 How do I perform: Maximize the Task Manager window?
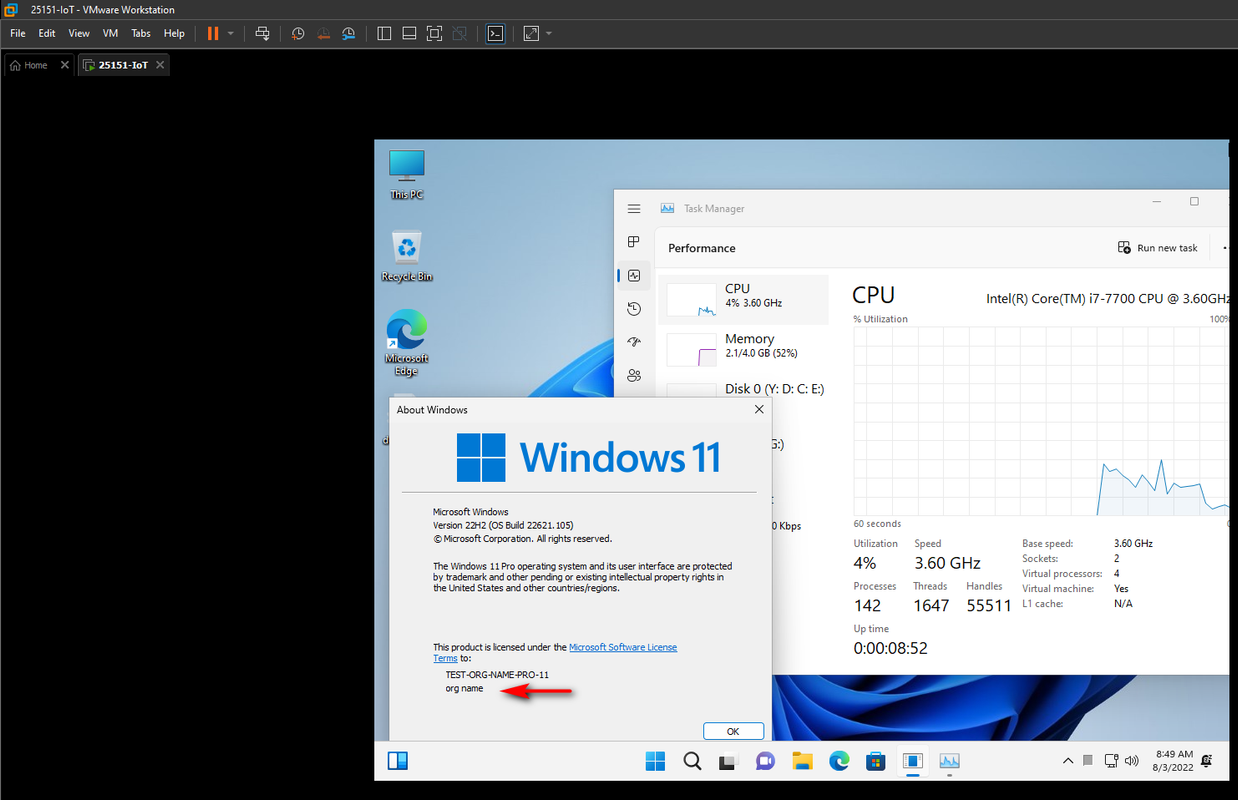(1194, 201)
